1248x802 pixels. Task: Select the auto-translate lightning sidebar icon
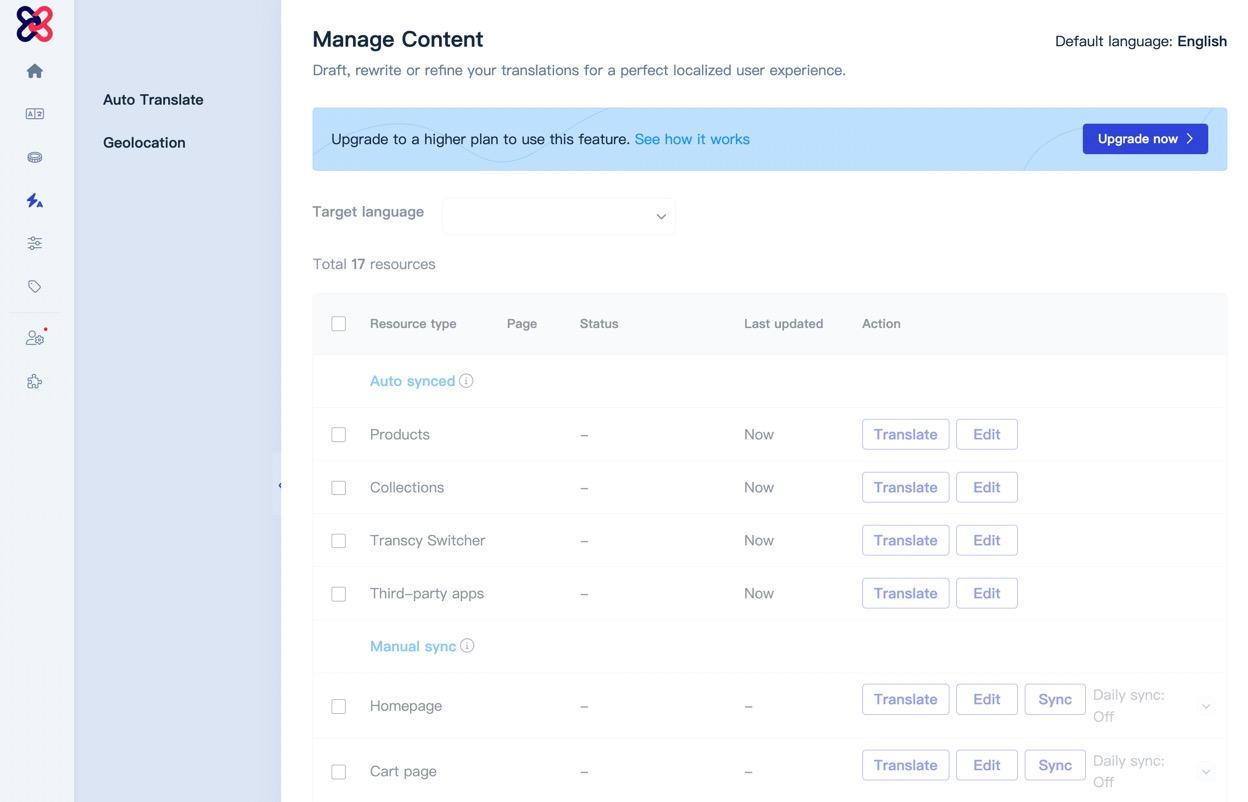coord(35,200)
